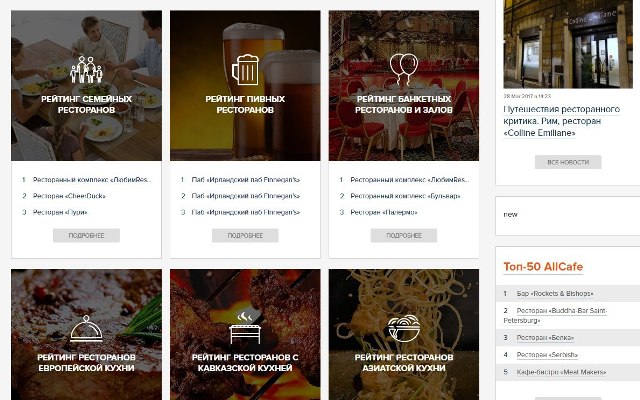Open the Кафе-бистро «Meat Makers» link

pyautogui.click(x=561, y=372)
